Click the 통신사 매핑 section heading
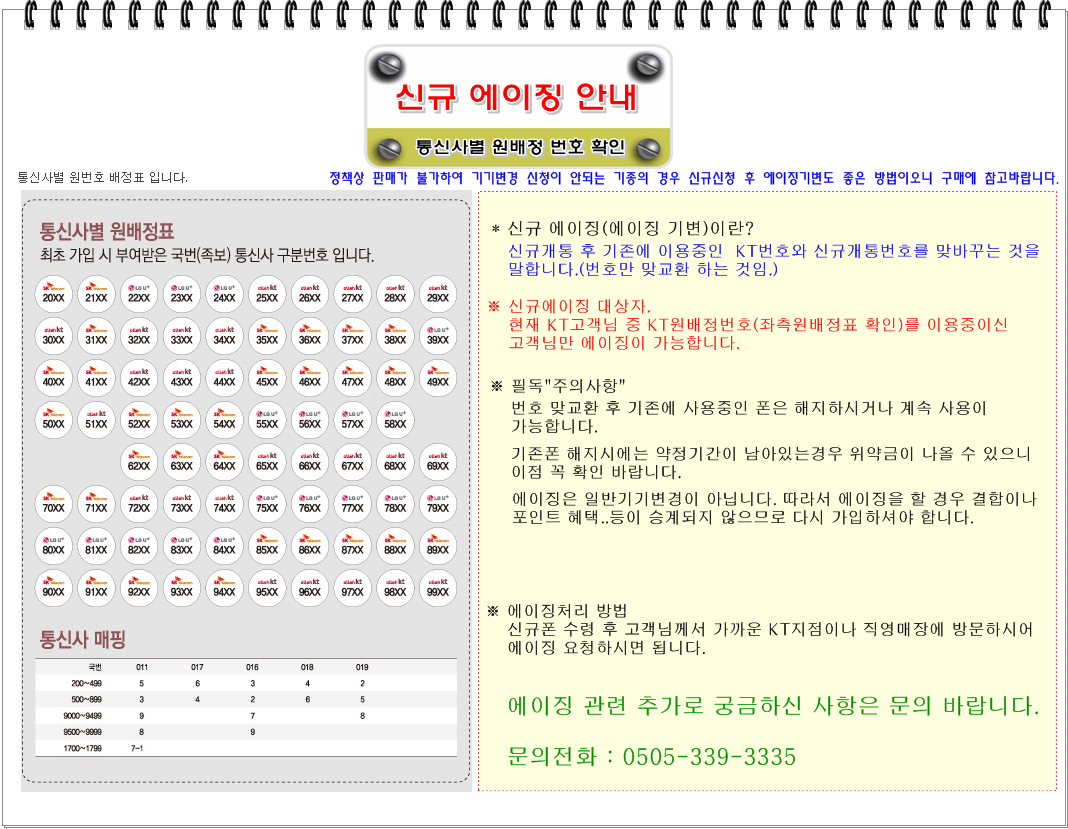Screen dimensions: 1068x829 [x=82, y=639]
